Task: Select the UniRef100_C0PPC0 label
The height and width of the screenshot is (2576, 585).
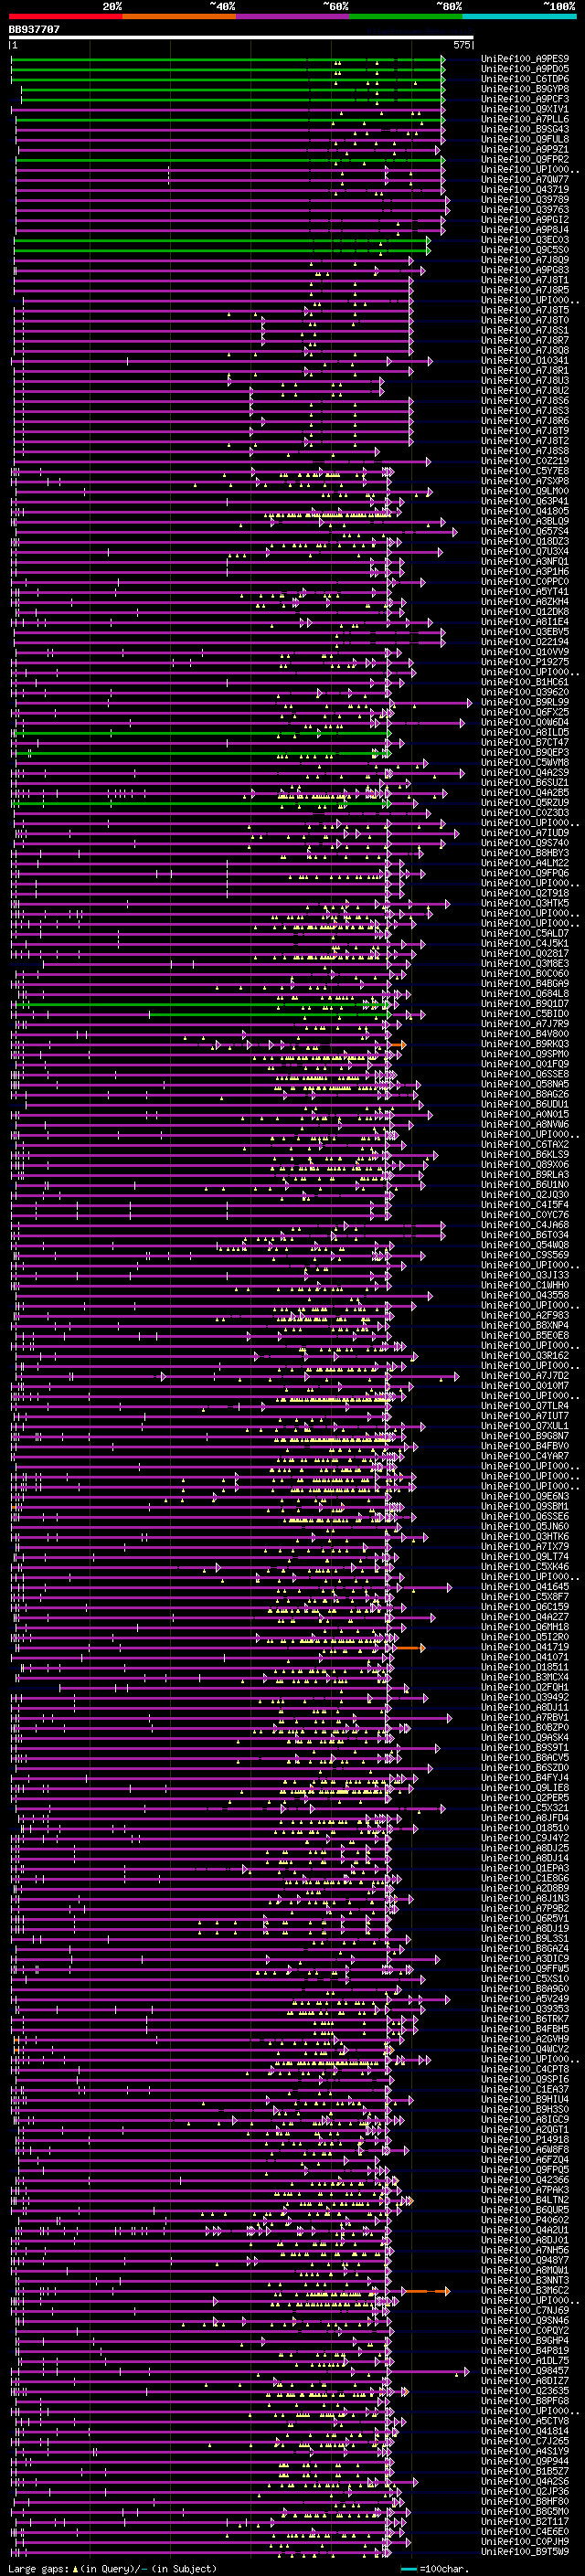Action: tap(525, 581)
